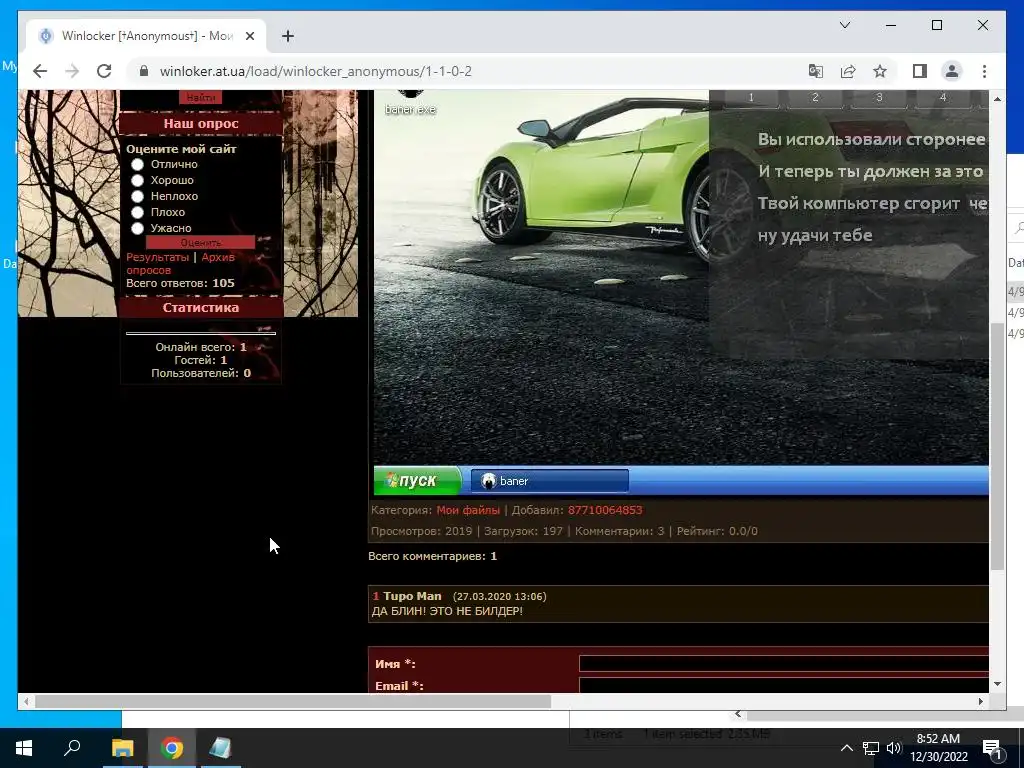Click scroll left arrow
1024x768 pixels.
[x=26, y=701]
